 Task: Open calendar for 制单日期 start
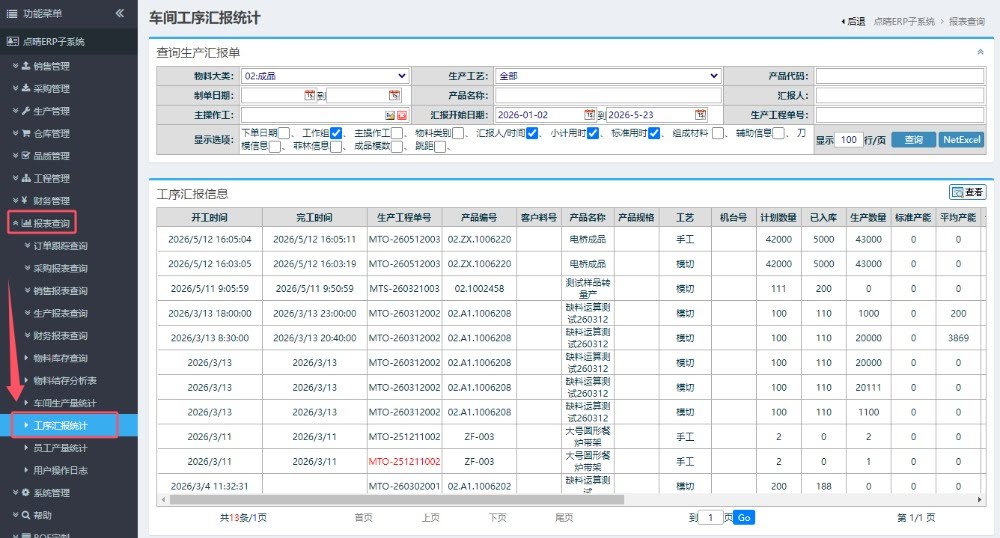pyautogui.click(x=309, y=95)
